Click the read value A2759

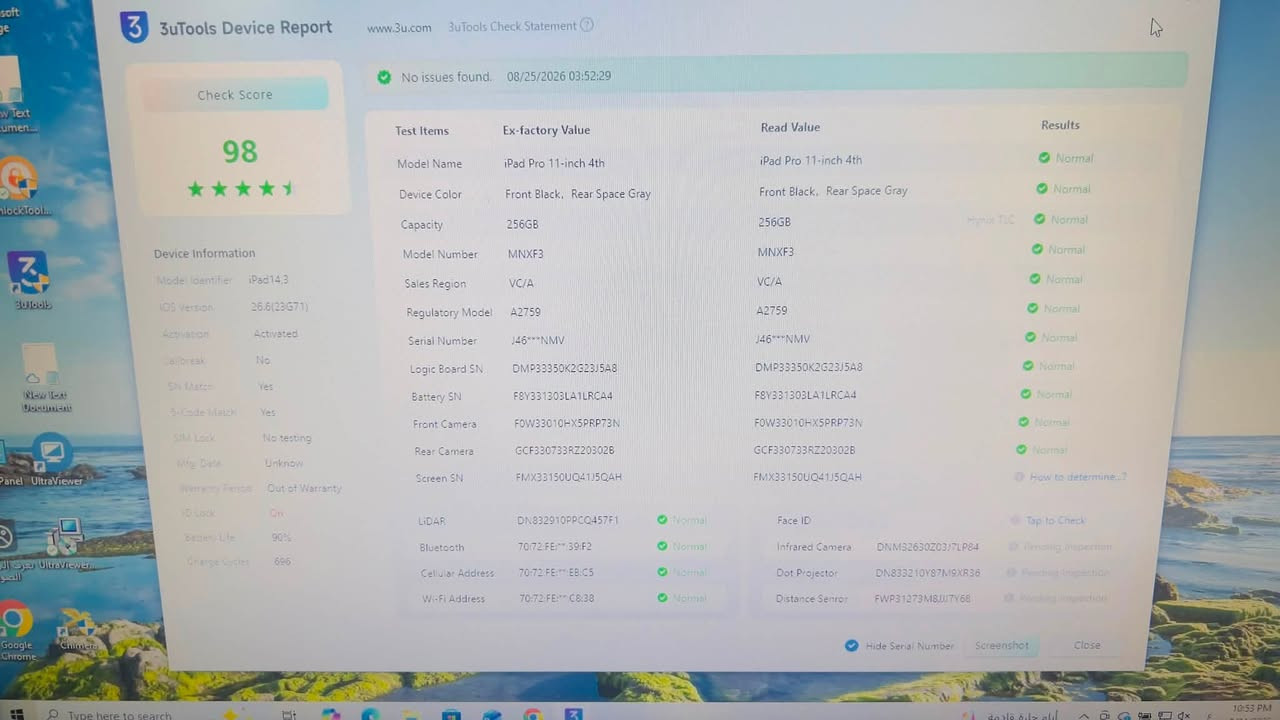tap(772, 311)
